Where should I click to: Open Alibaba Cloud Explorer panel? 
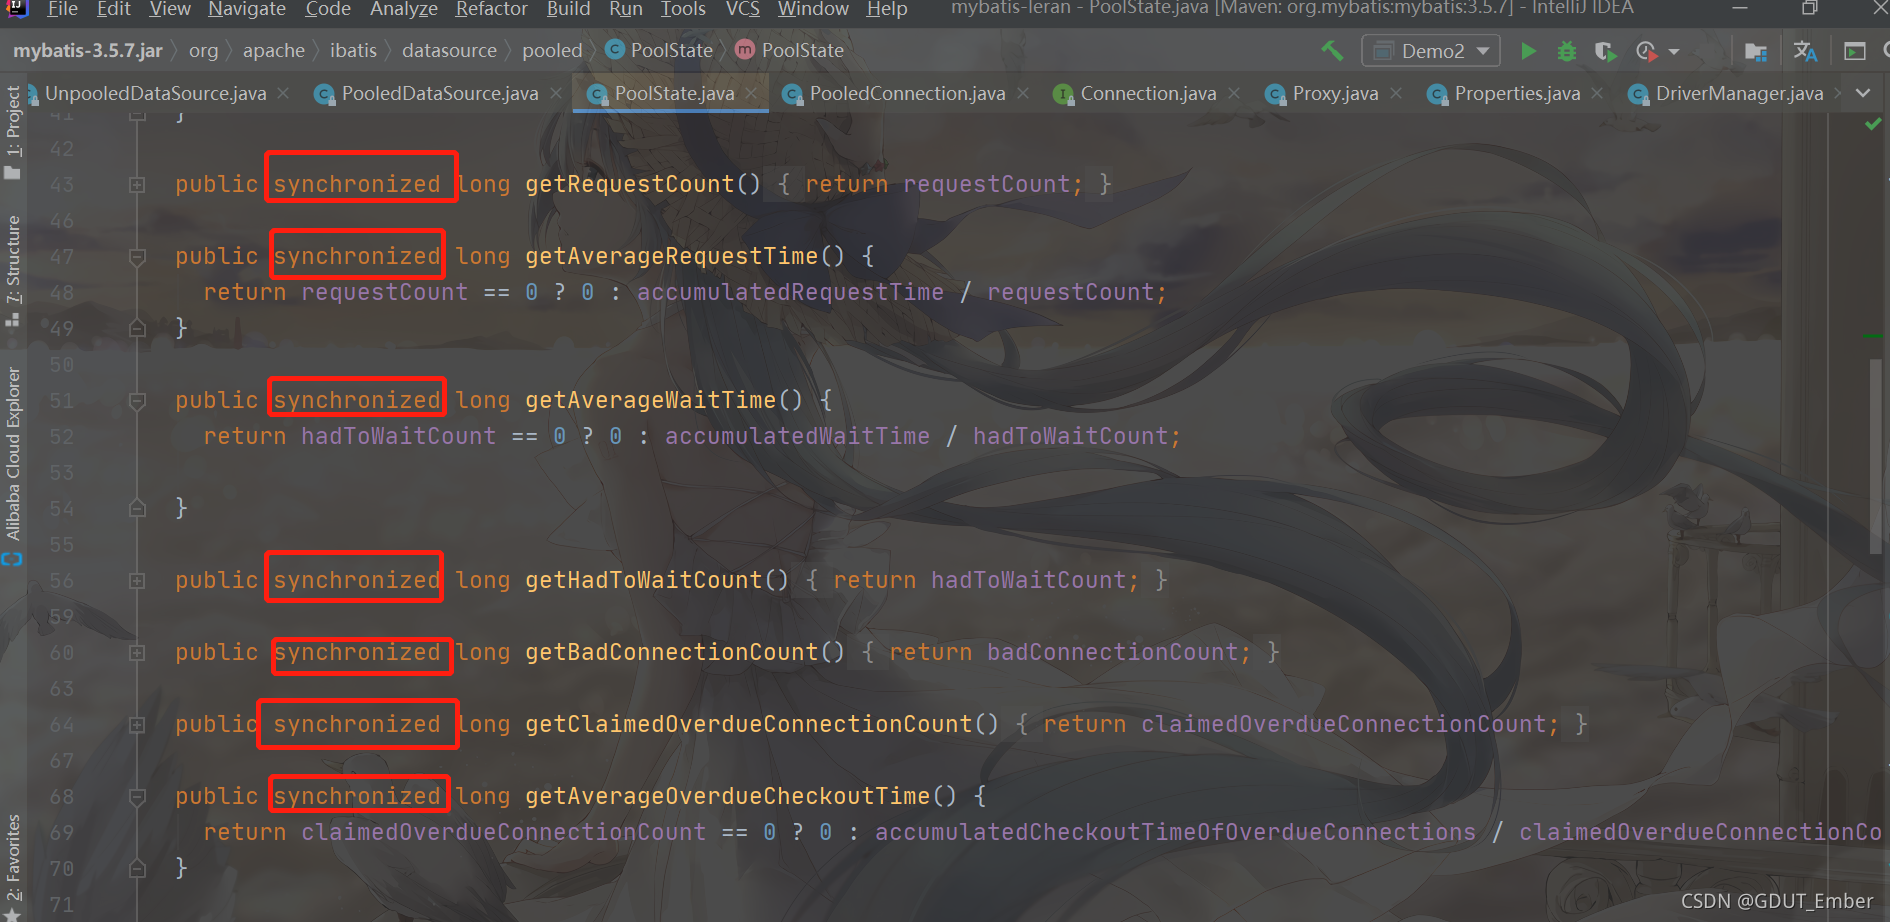pos(13,465)
